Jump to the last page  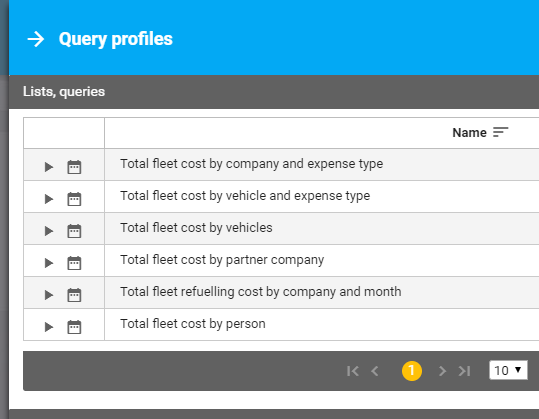(x=464, y=371)
